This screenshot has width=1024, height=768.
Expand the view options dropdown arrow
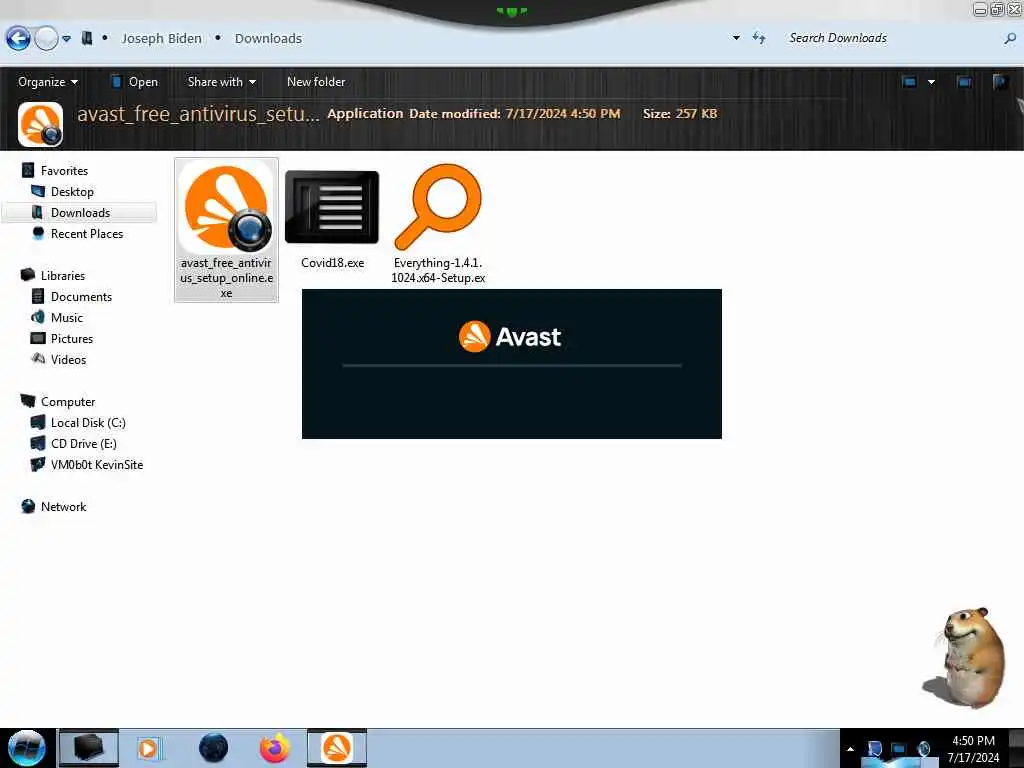tap(931, 82)
